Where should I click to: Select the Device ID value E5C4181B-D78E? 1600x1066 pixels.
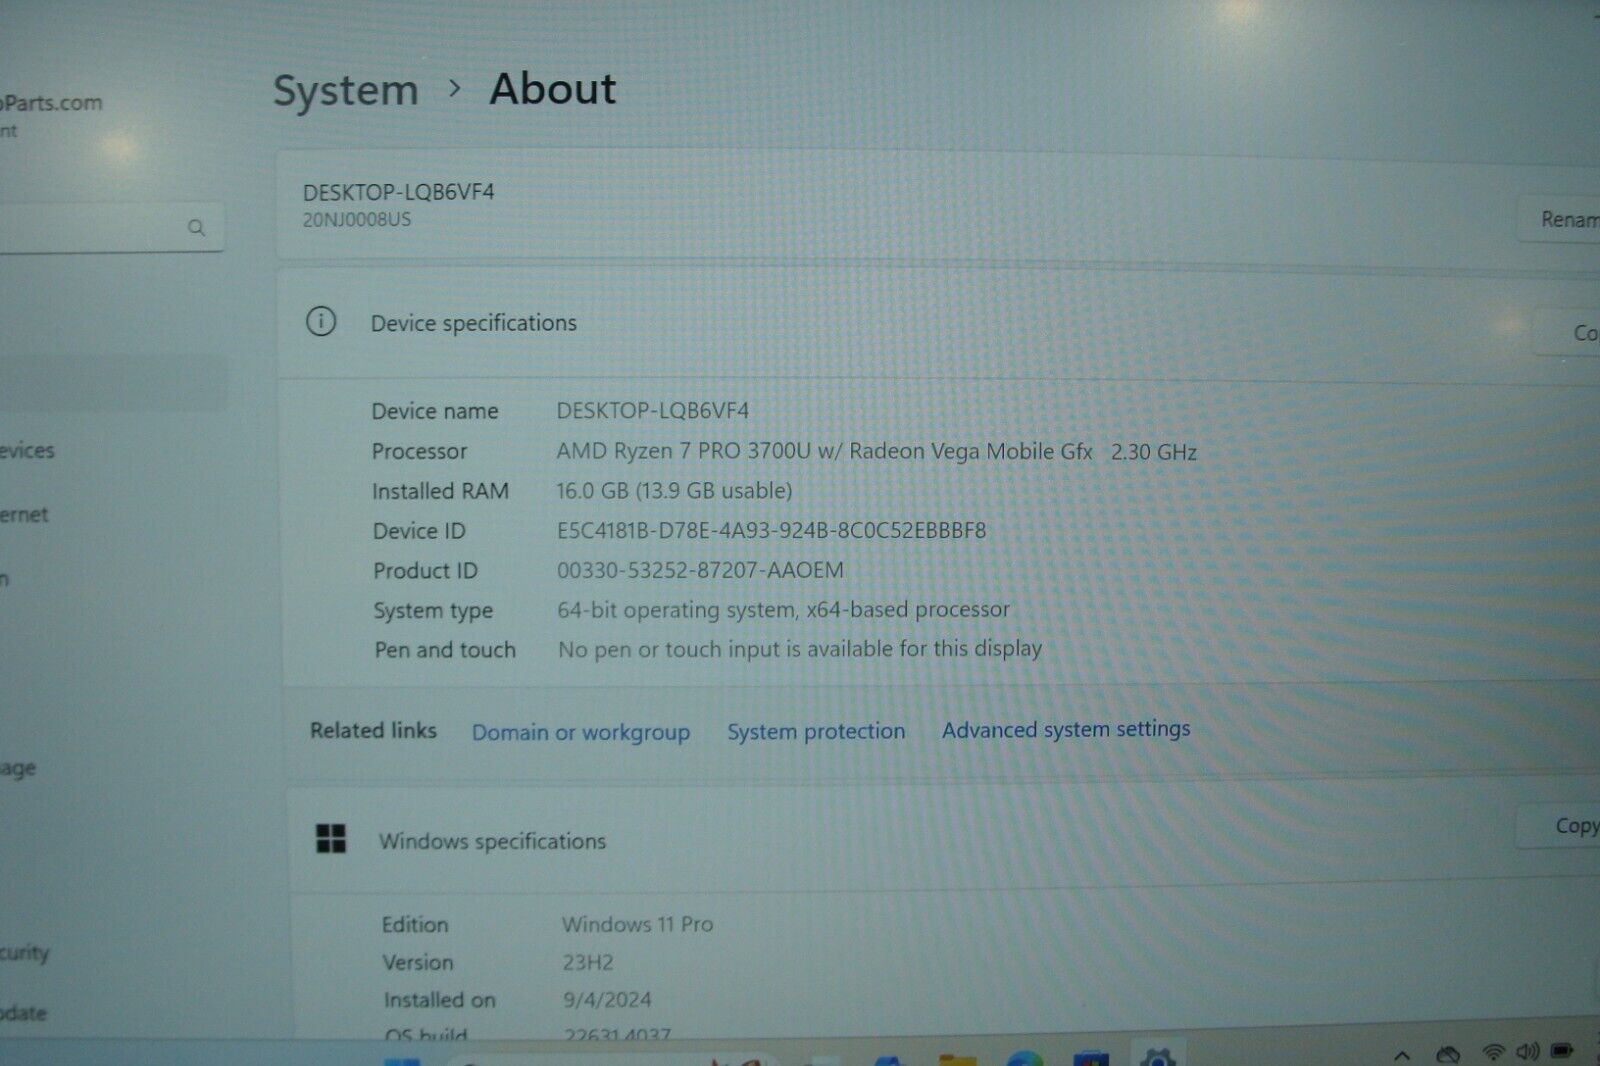pos(772,530)
